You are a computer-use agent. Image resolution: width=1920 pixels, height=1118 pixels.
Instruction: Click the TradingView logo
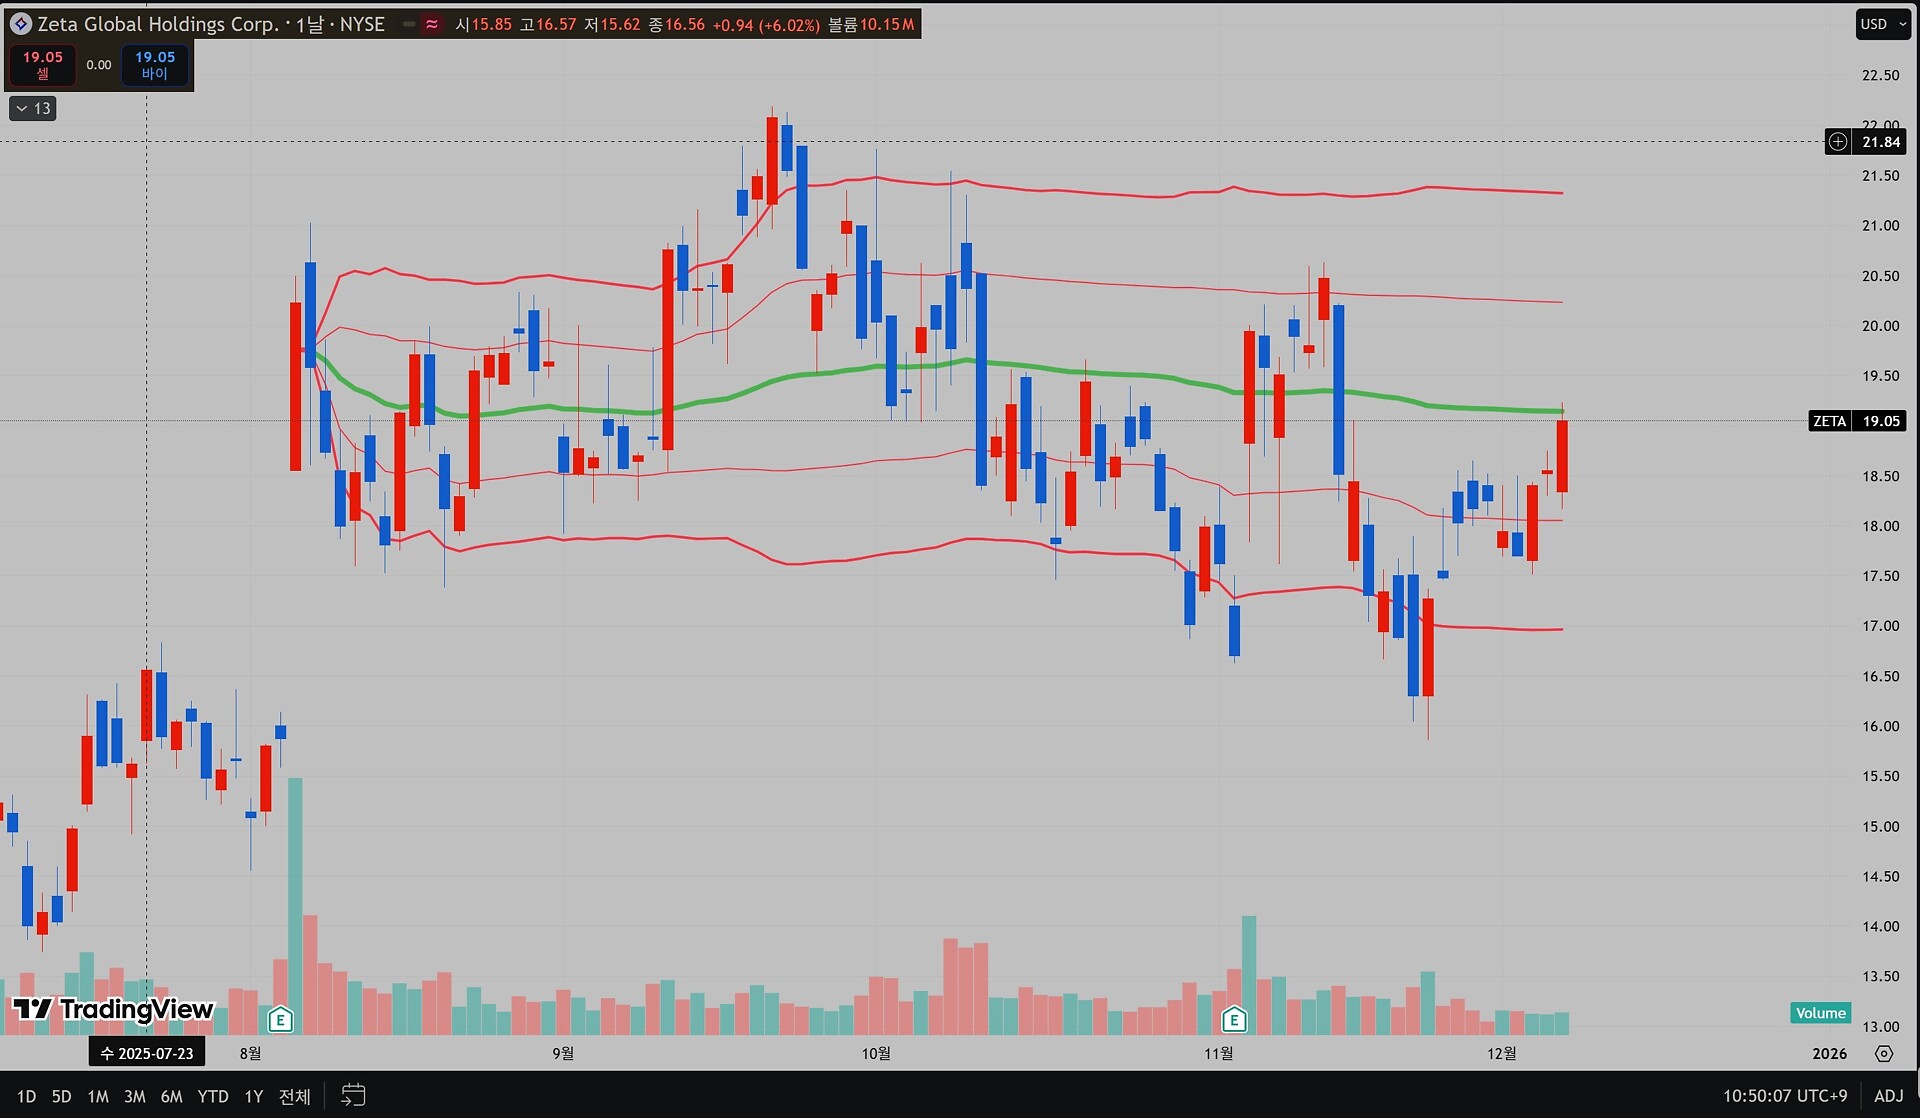pyautogui.click(x=113, y=1009)
